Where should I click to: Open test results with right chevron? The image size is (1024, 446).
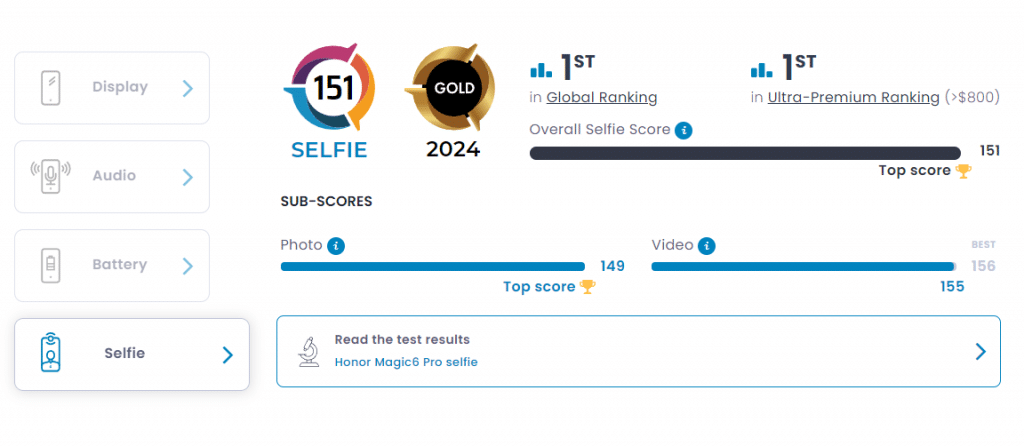[x=980, y=352]
